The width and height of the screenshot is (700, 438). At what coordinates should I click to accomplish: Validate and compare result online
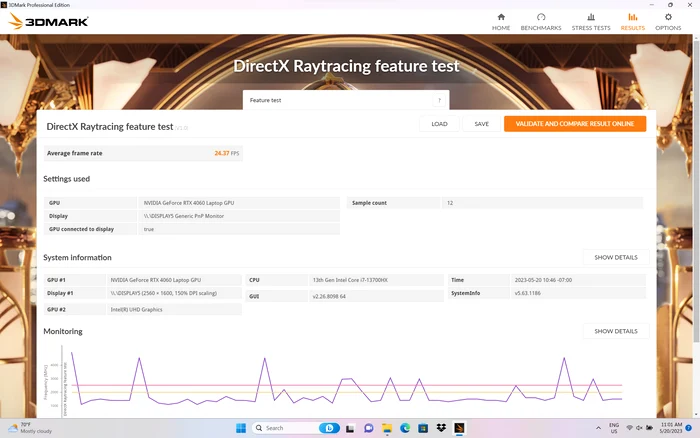tap(575, 124)
